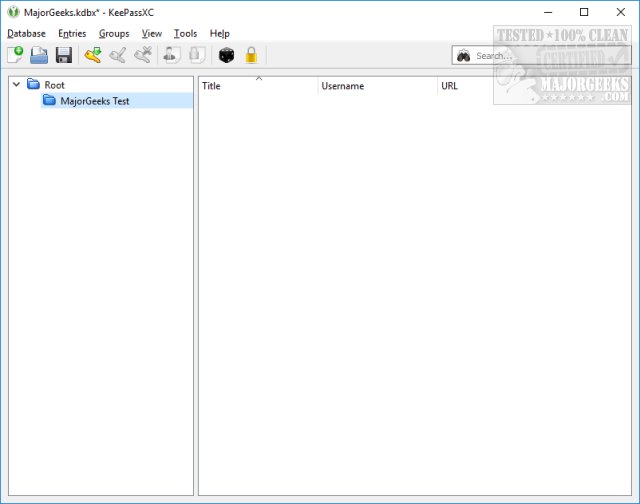The width and height of the screenshot is (640, 504).
Task: Select the MajorGeeks Test group
Action: click(94, 101)
